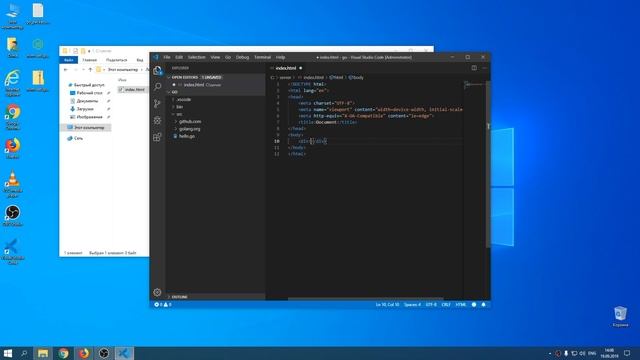Screen dimensions: 640x360
Task: Open the File menu in VS Code
Action: [167, 57]
